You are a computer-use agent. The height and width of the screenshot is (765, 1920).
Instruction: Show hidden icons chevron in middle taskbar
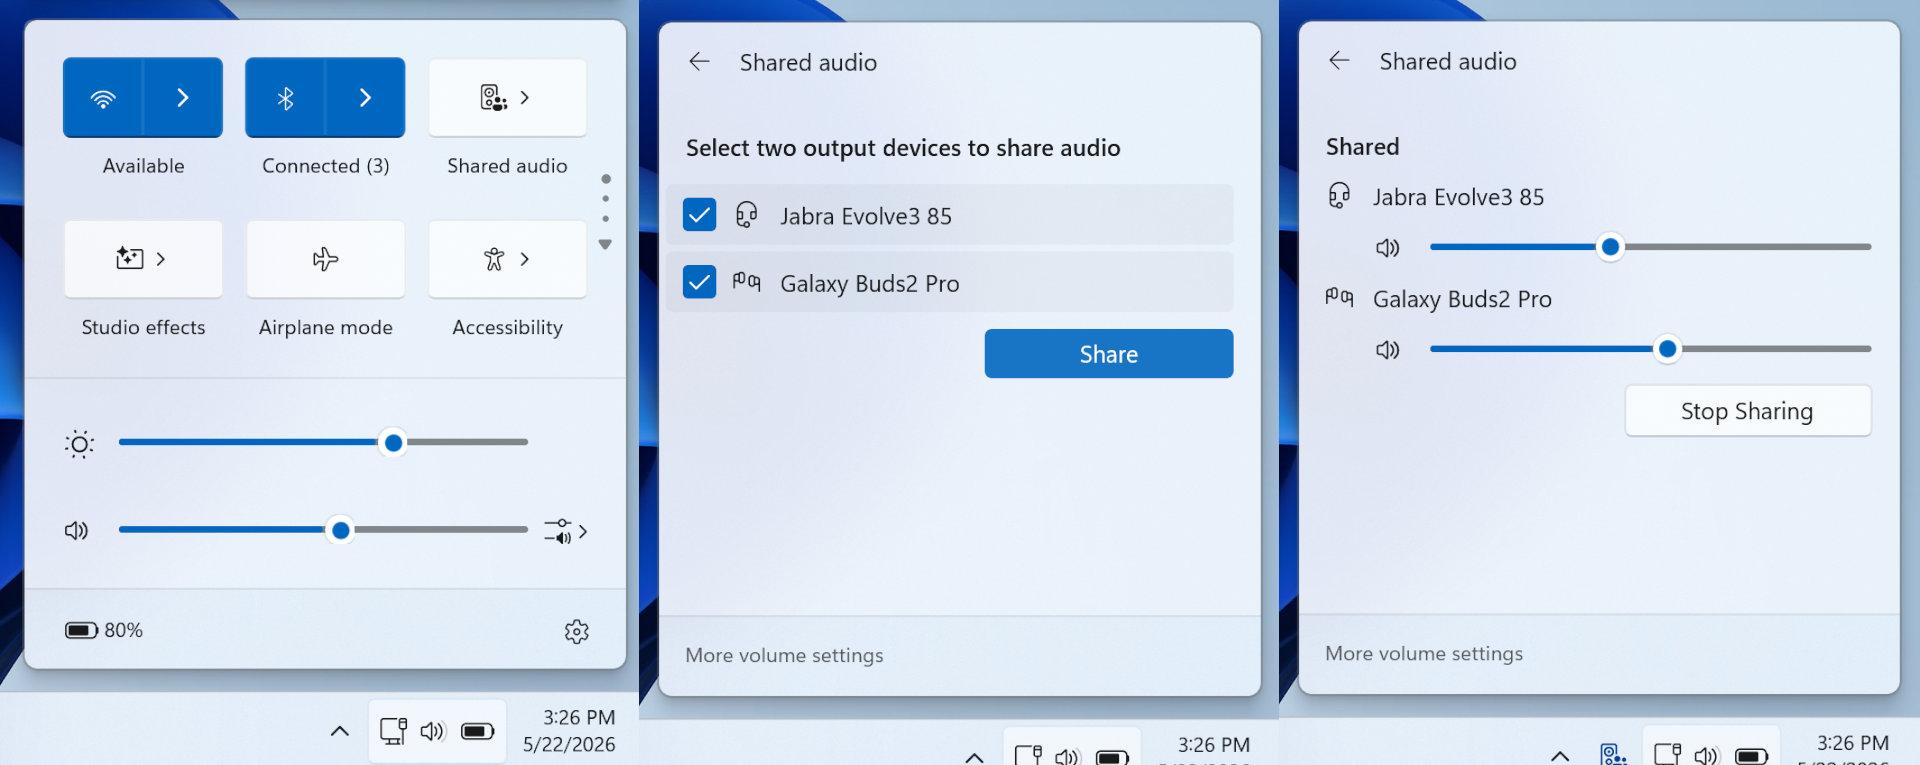pos(974,757)
